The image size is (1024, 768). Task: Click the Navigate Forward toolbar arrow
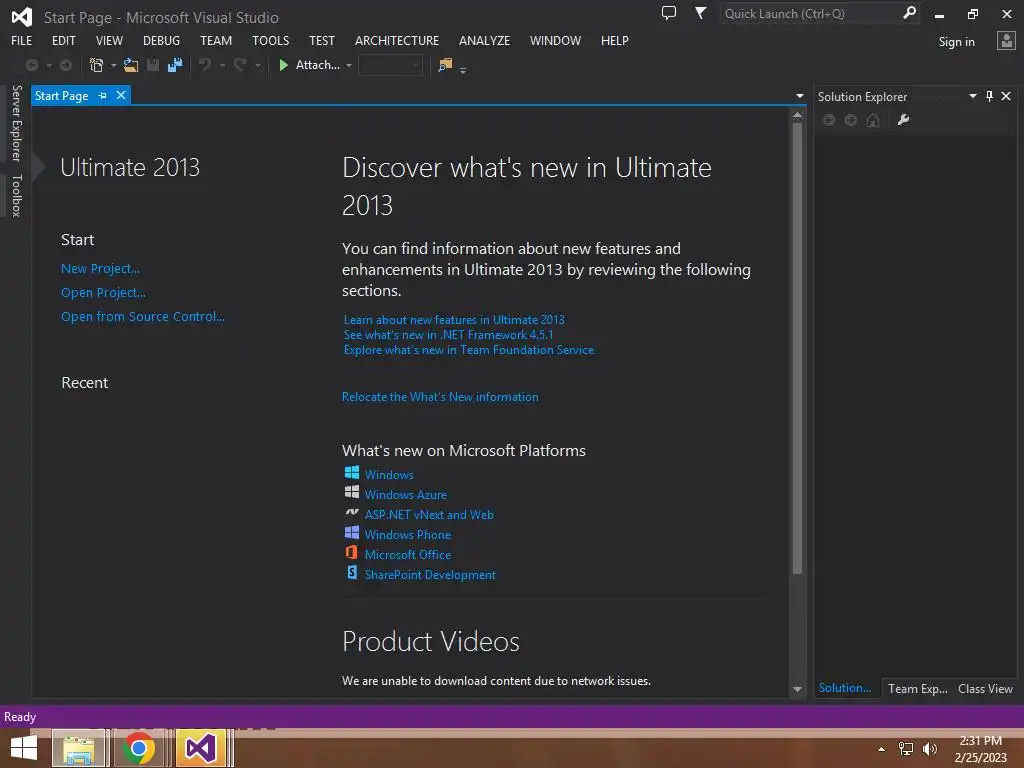[x=66, y=65]
